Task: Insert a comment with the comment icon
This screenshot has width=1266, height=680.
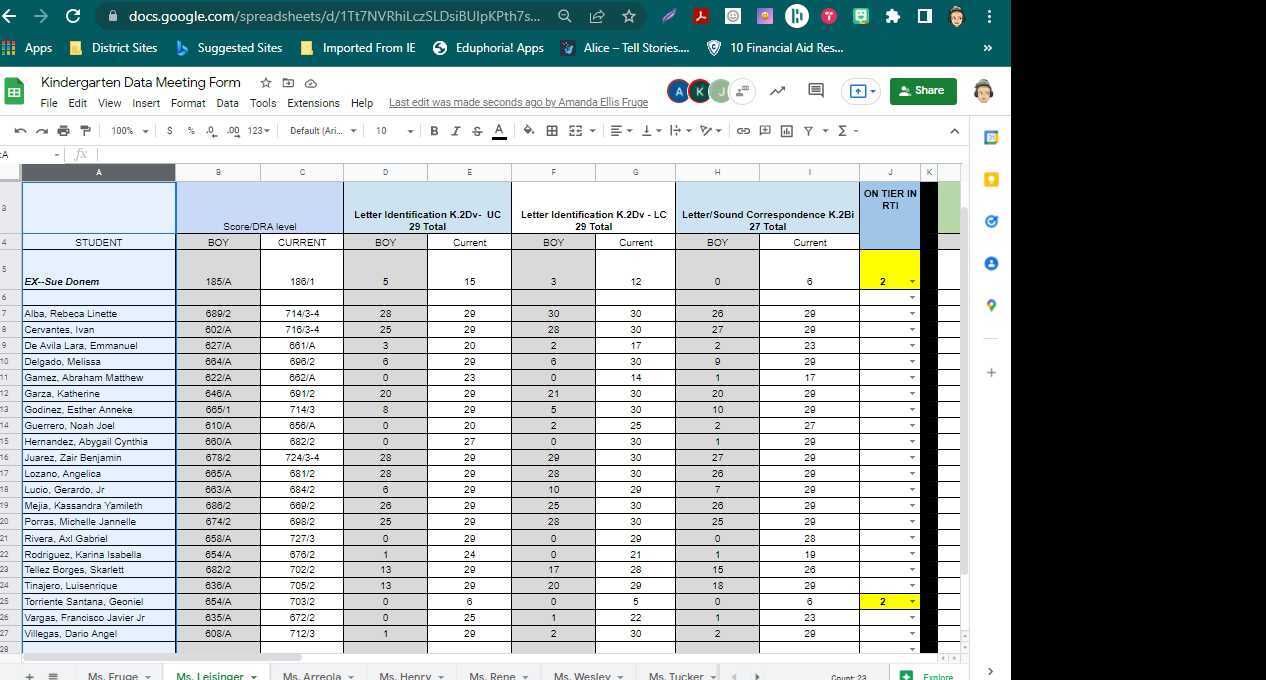Action: coord(765,131)
